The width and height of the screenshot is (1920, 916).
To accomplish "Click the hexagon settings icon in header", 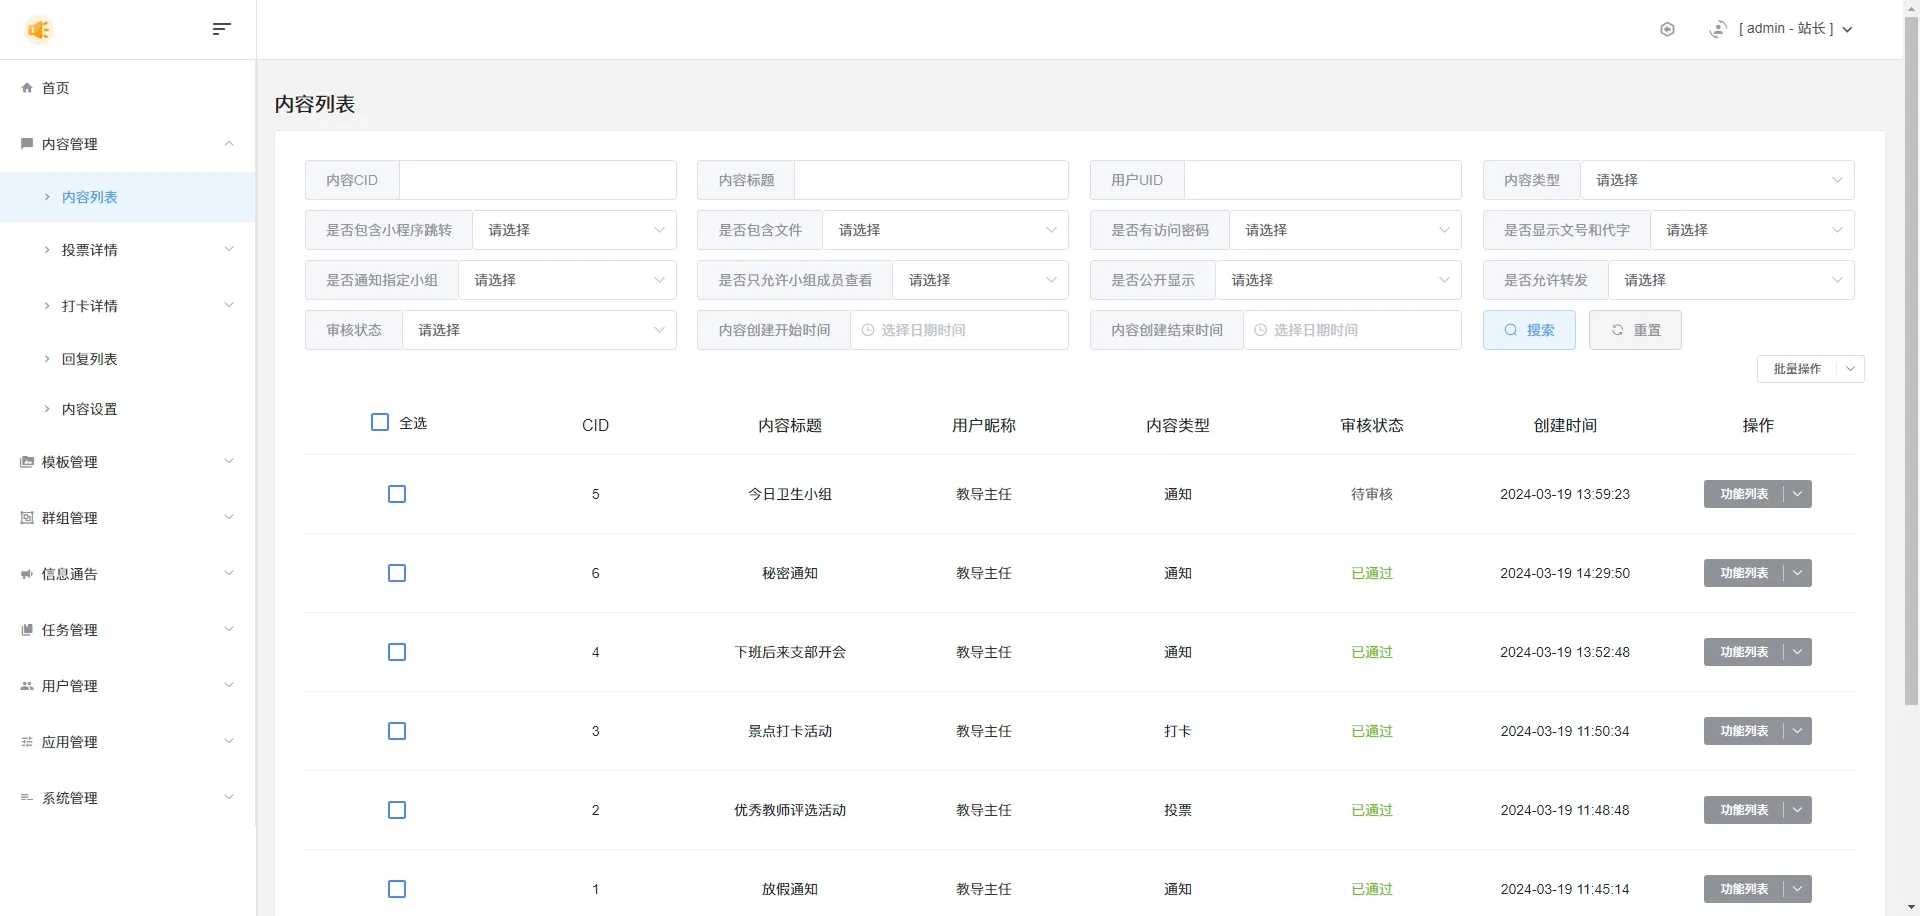I will (x=1667, y=30).
